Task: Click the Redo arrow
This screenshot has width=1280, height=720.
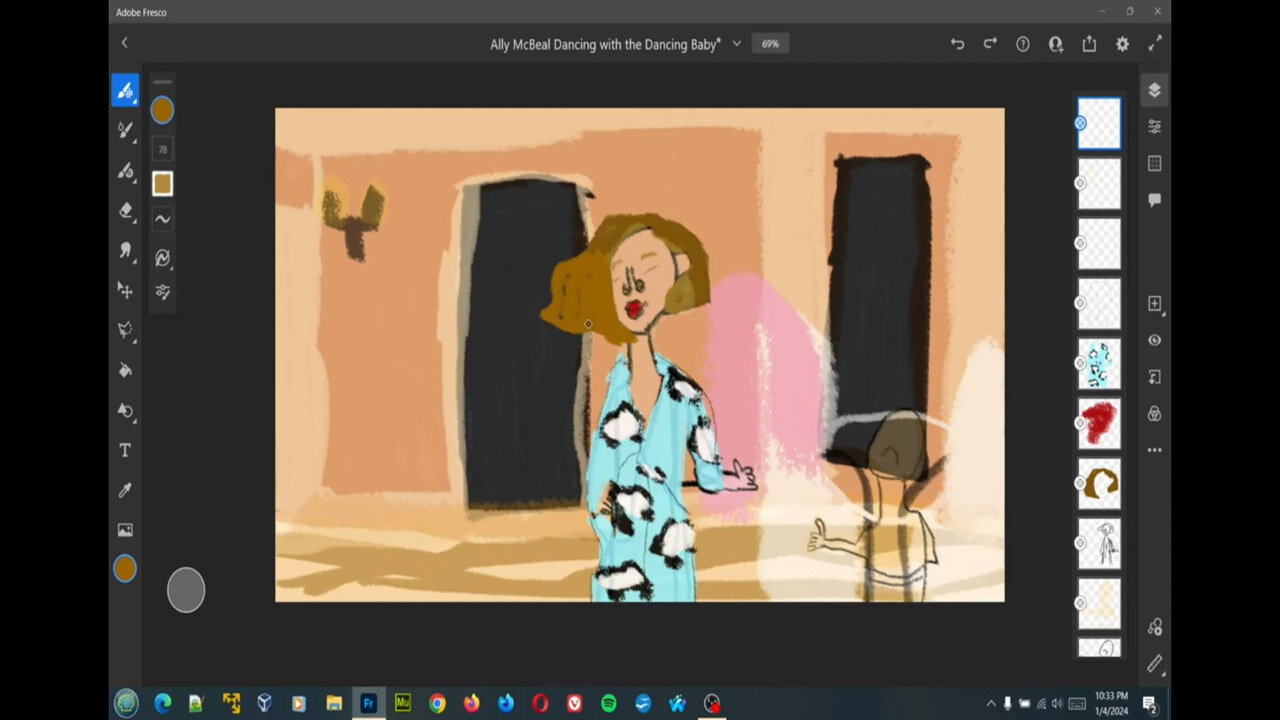Action: coord(990,44)
